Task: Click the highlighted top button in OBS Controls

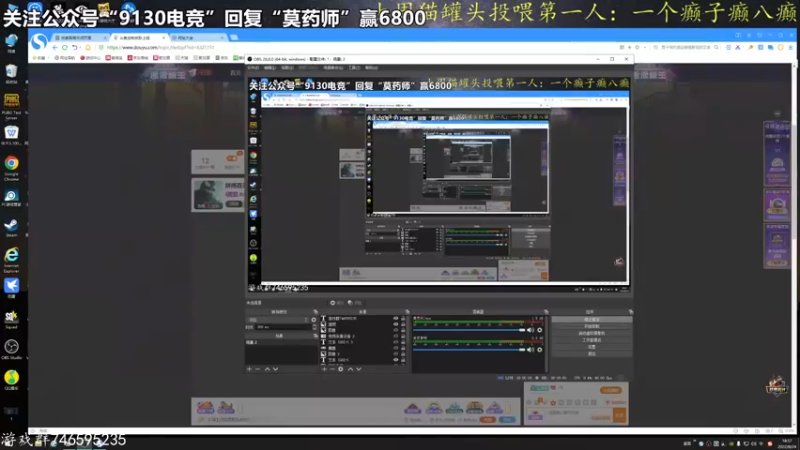Action: click(592, 319)
